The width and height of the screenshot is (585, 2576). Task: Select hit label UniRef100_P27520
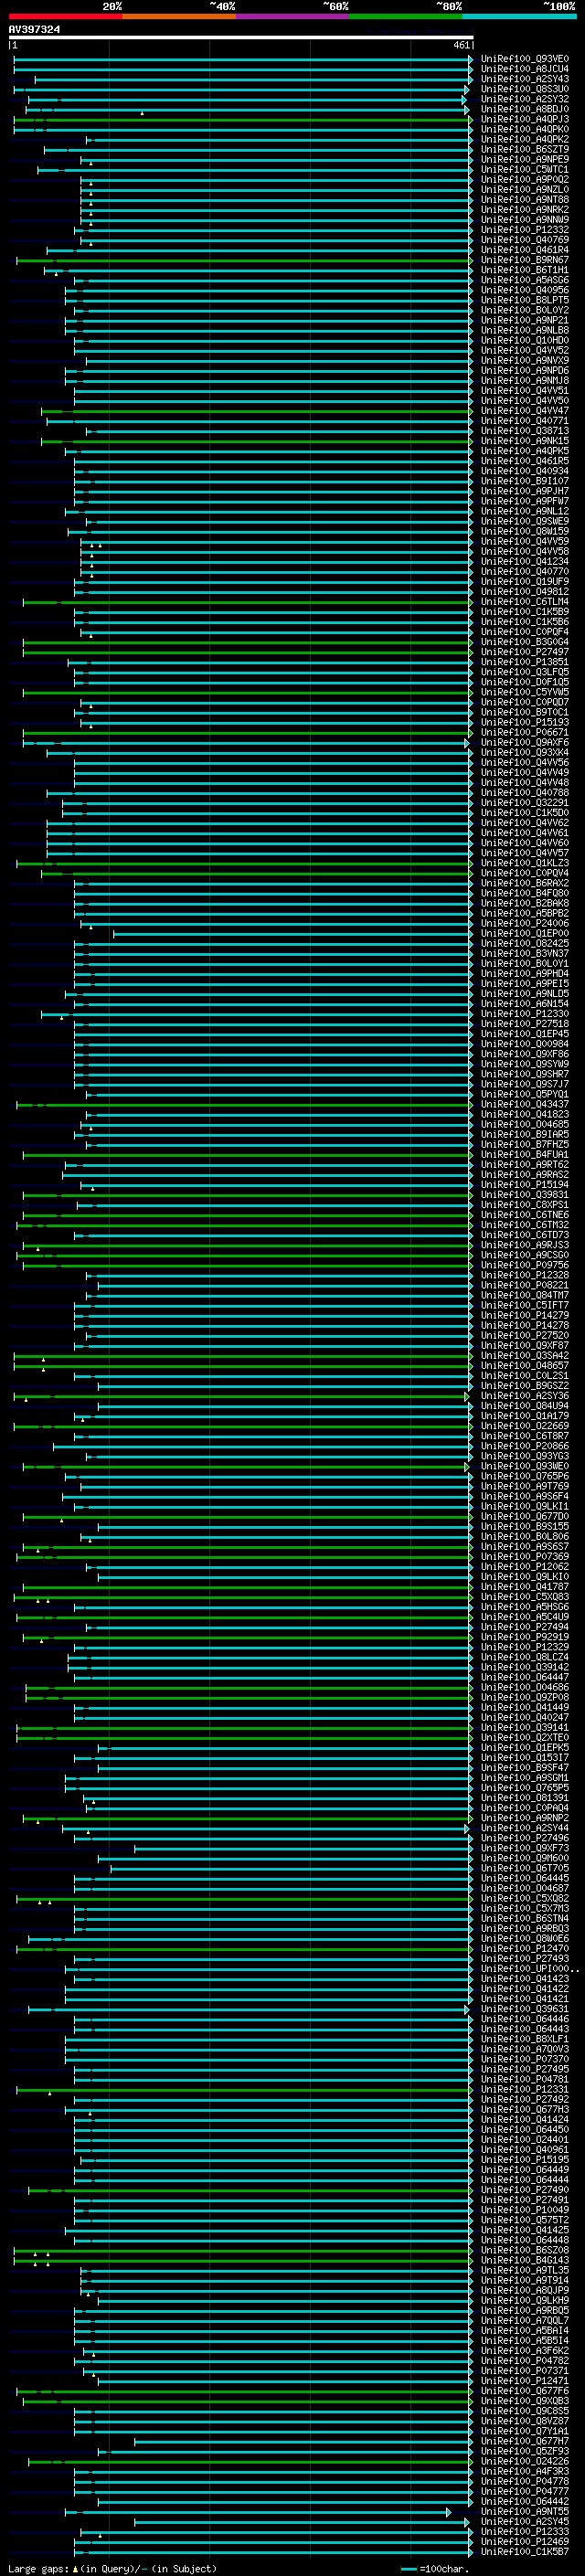pos(524,1335)
